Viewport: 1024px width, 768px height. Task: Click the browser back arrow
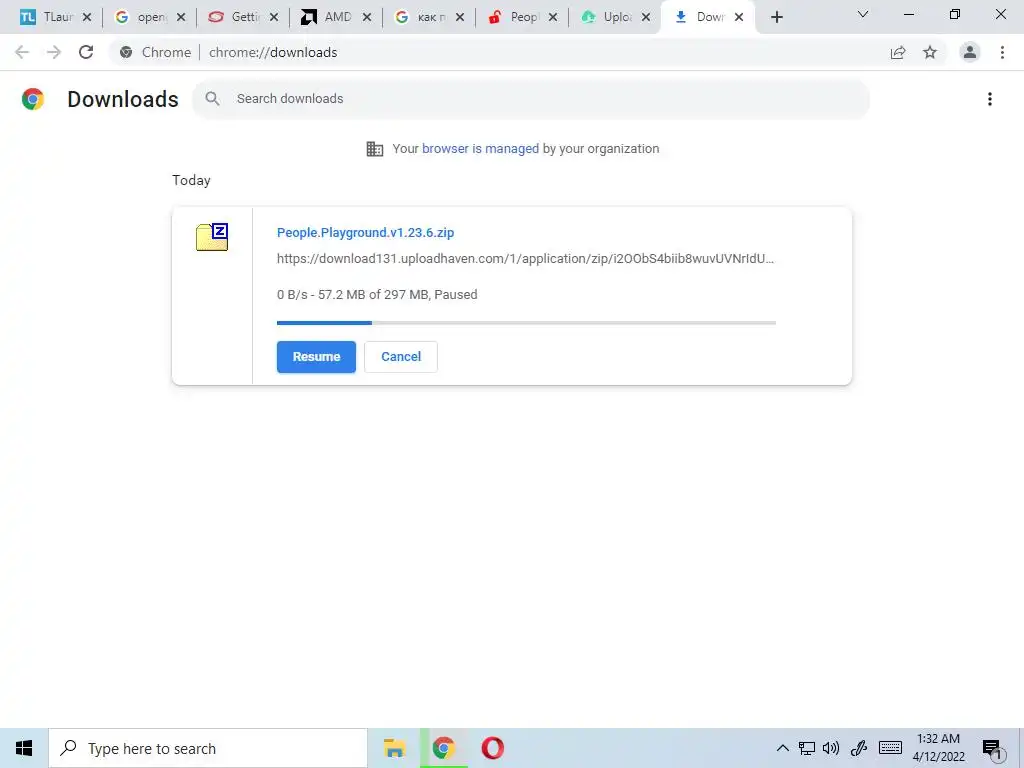tap(22, 52)
